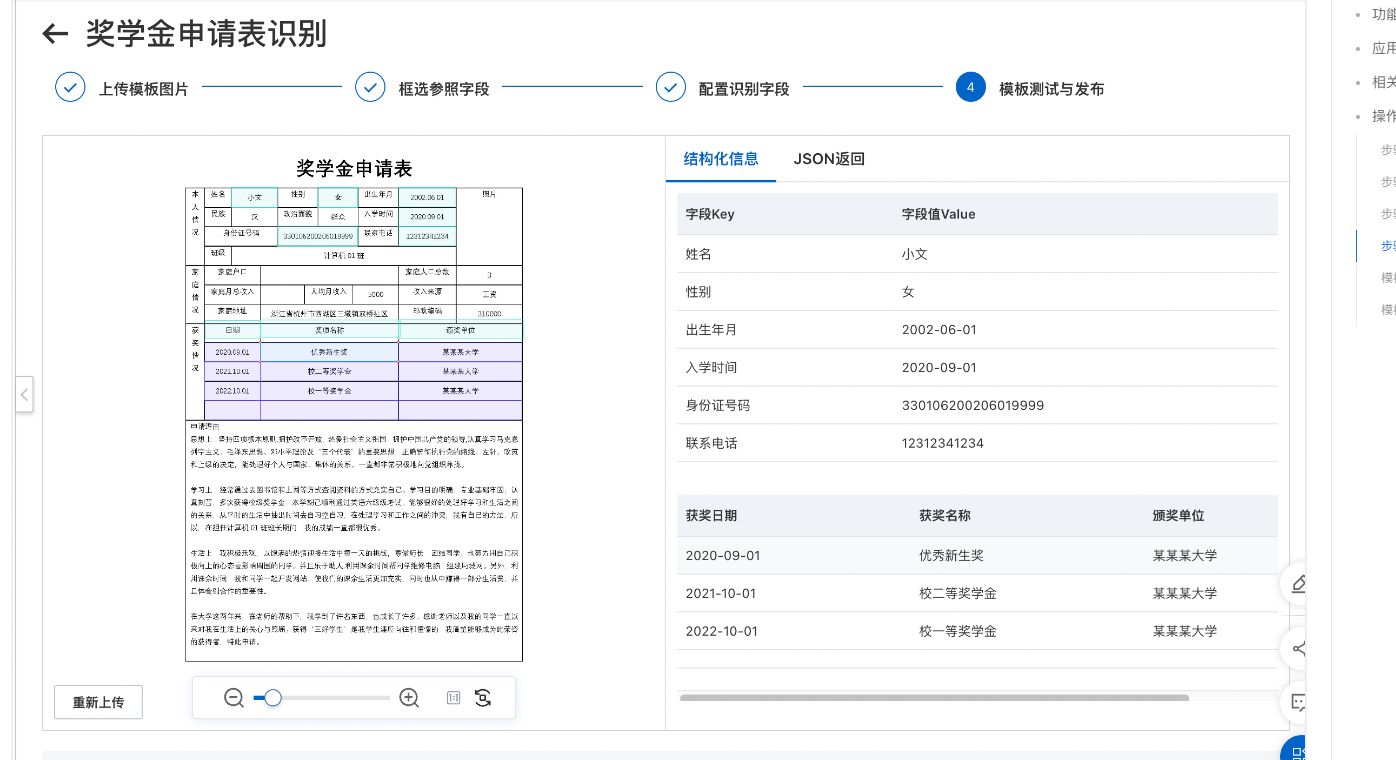Click the 重新上传 button
Screen dimensions: 1396x760
(x=98, y=702)
